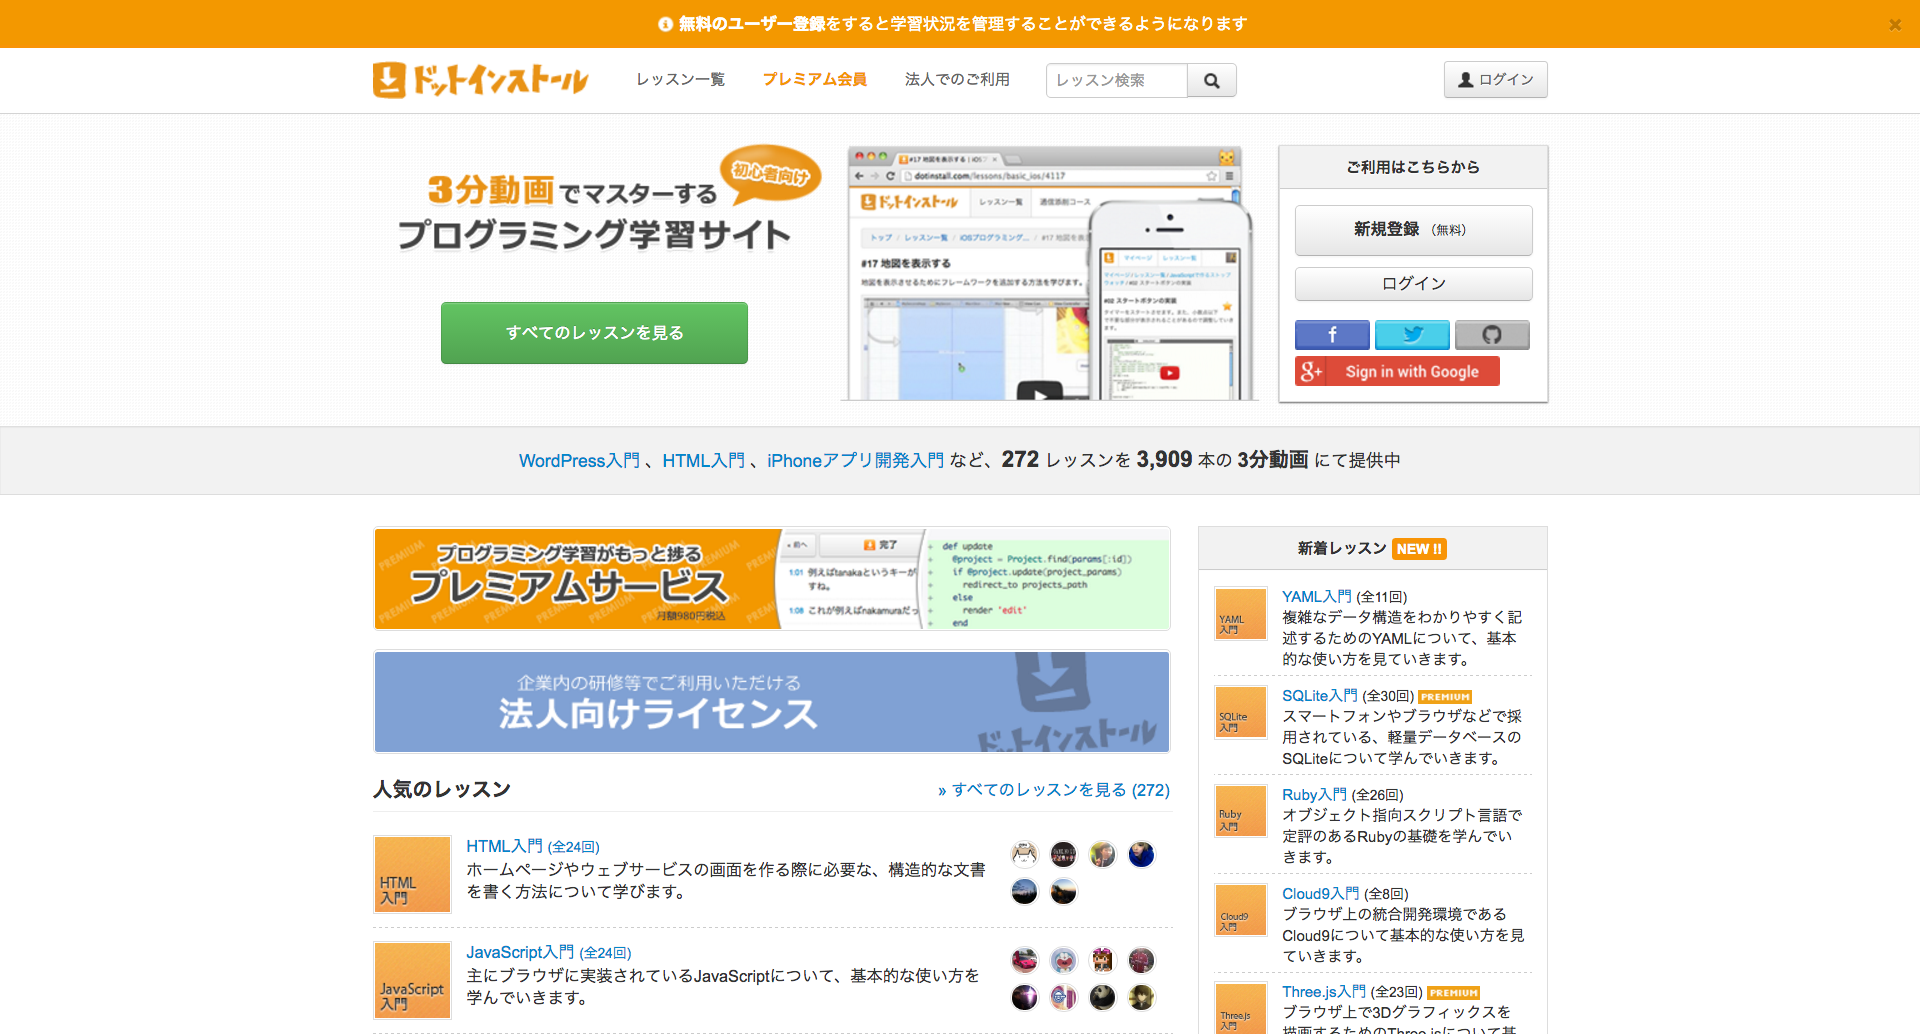Open the 法人向けライセンス banner
Viewport: 1920px width, 1034px height.
pos(772,702)
